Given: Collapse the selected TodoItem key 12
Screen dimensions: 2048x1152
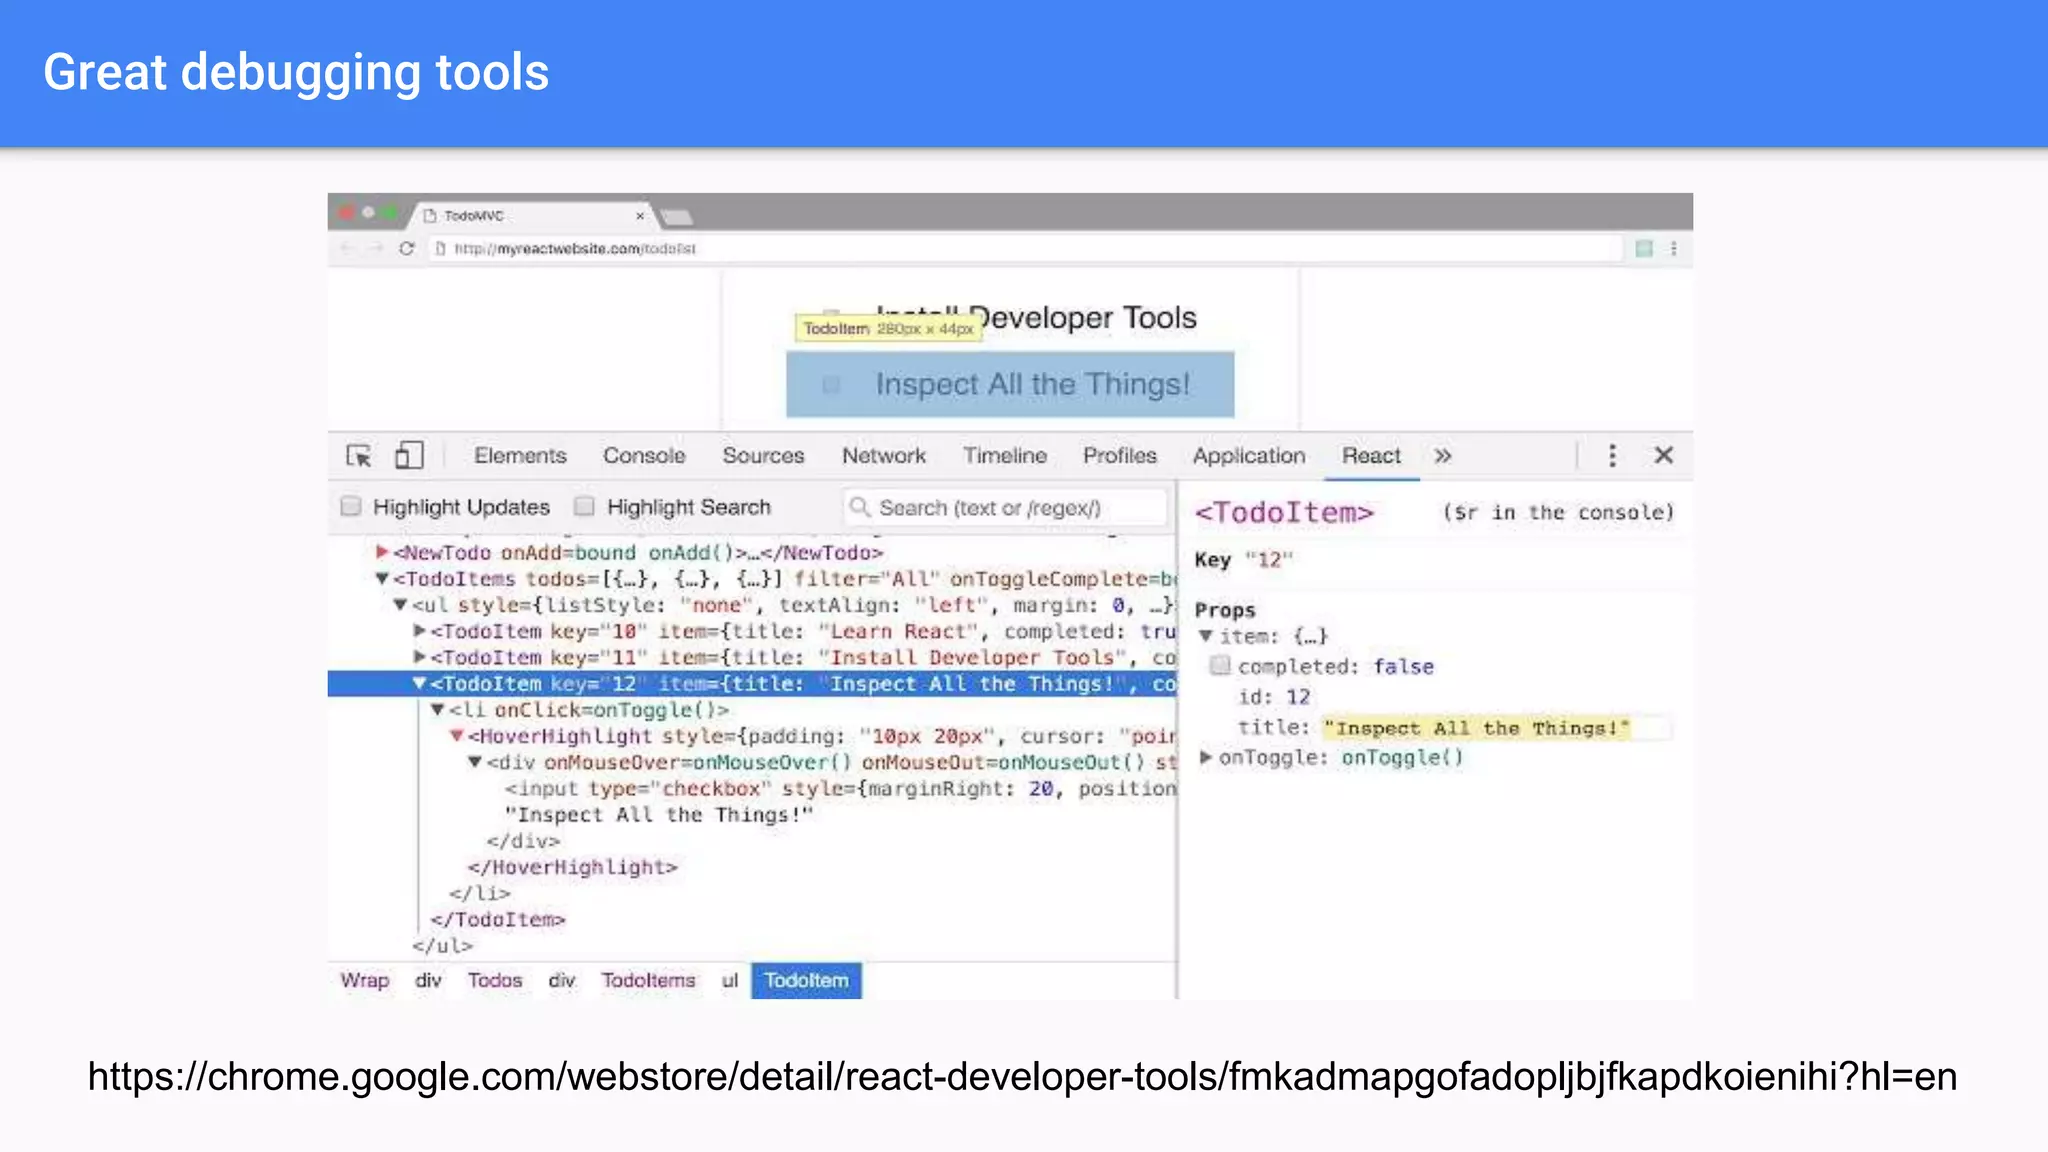Looking at the screenshot, I should coord(420,683).
